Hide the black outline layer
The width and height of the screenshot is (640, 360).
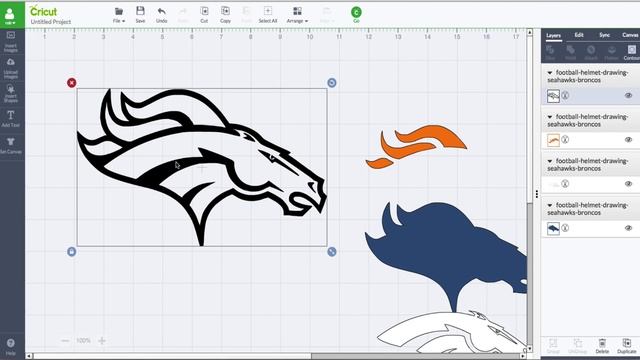point(628,96)
